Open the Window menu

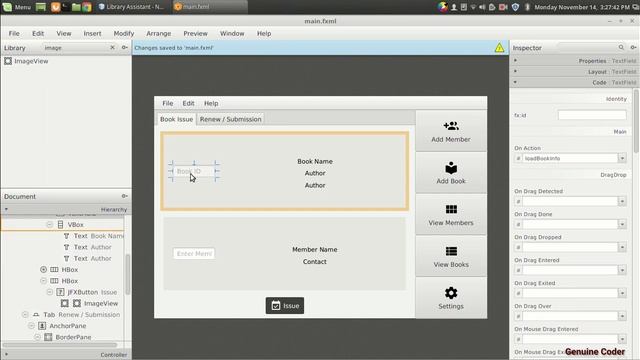[232, 33]
